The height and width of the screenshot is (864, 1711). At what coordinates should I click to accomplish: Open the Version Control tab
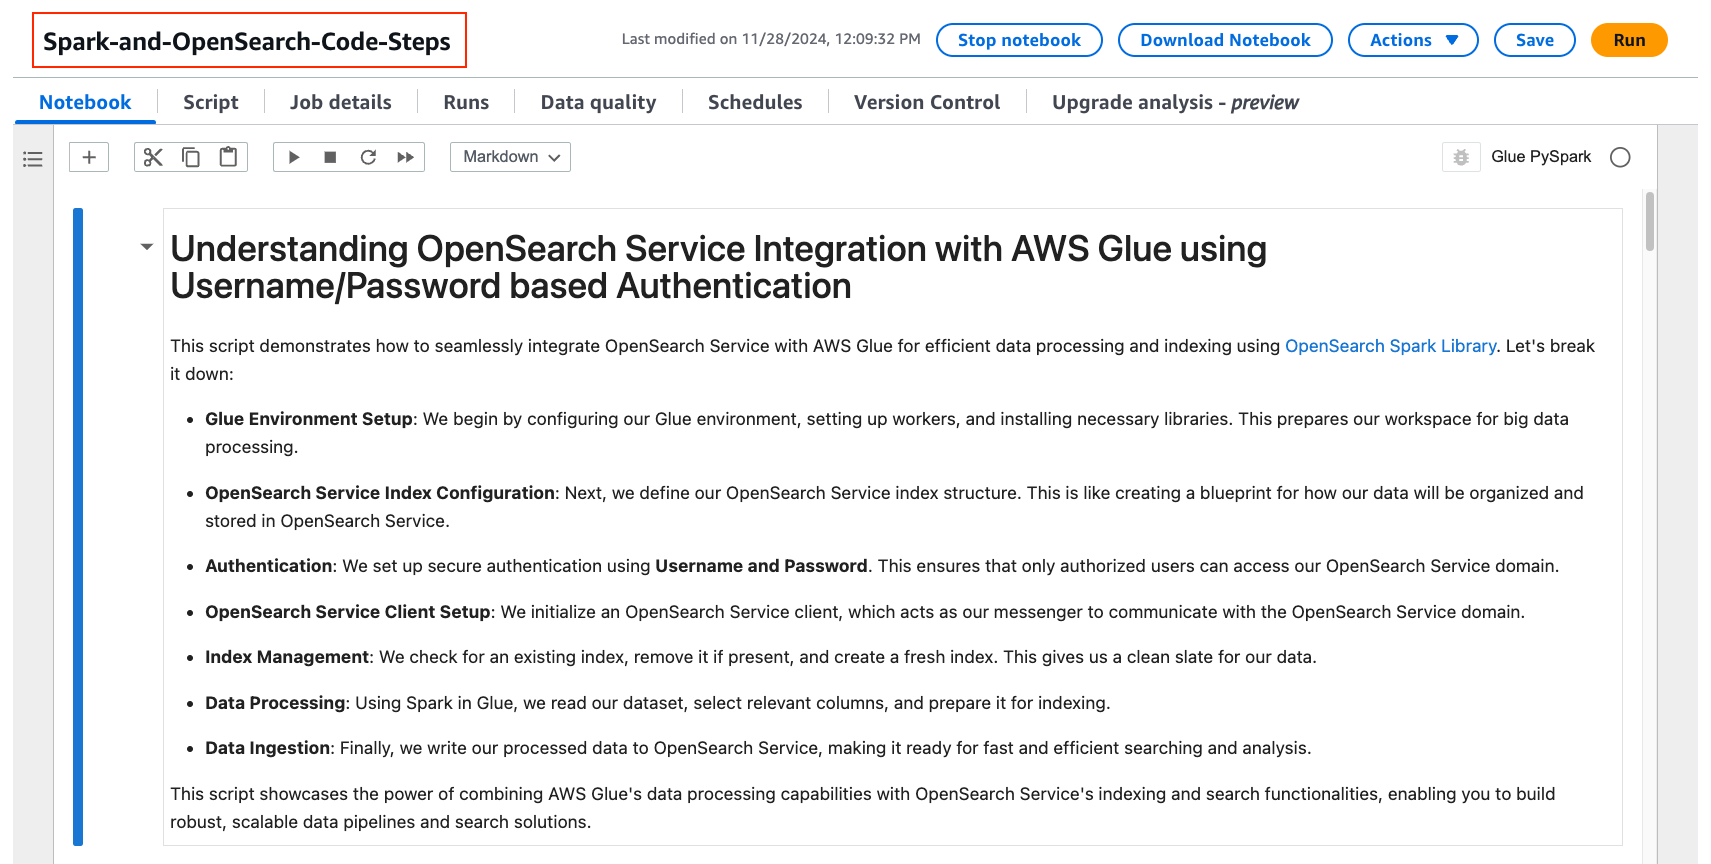click(927, 102)
